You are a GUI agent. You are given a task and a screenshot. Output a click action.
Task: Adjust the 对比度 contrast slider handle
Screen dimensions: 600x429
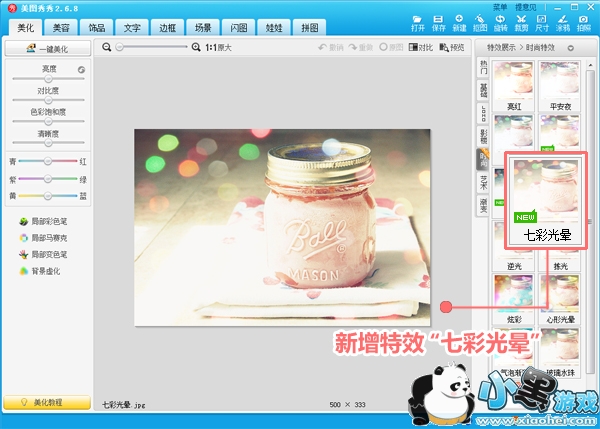(48, 100)
